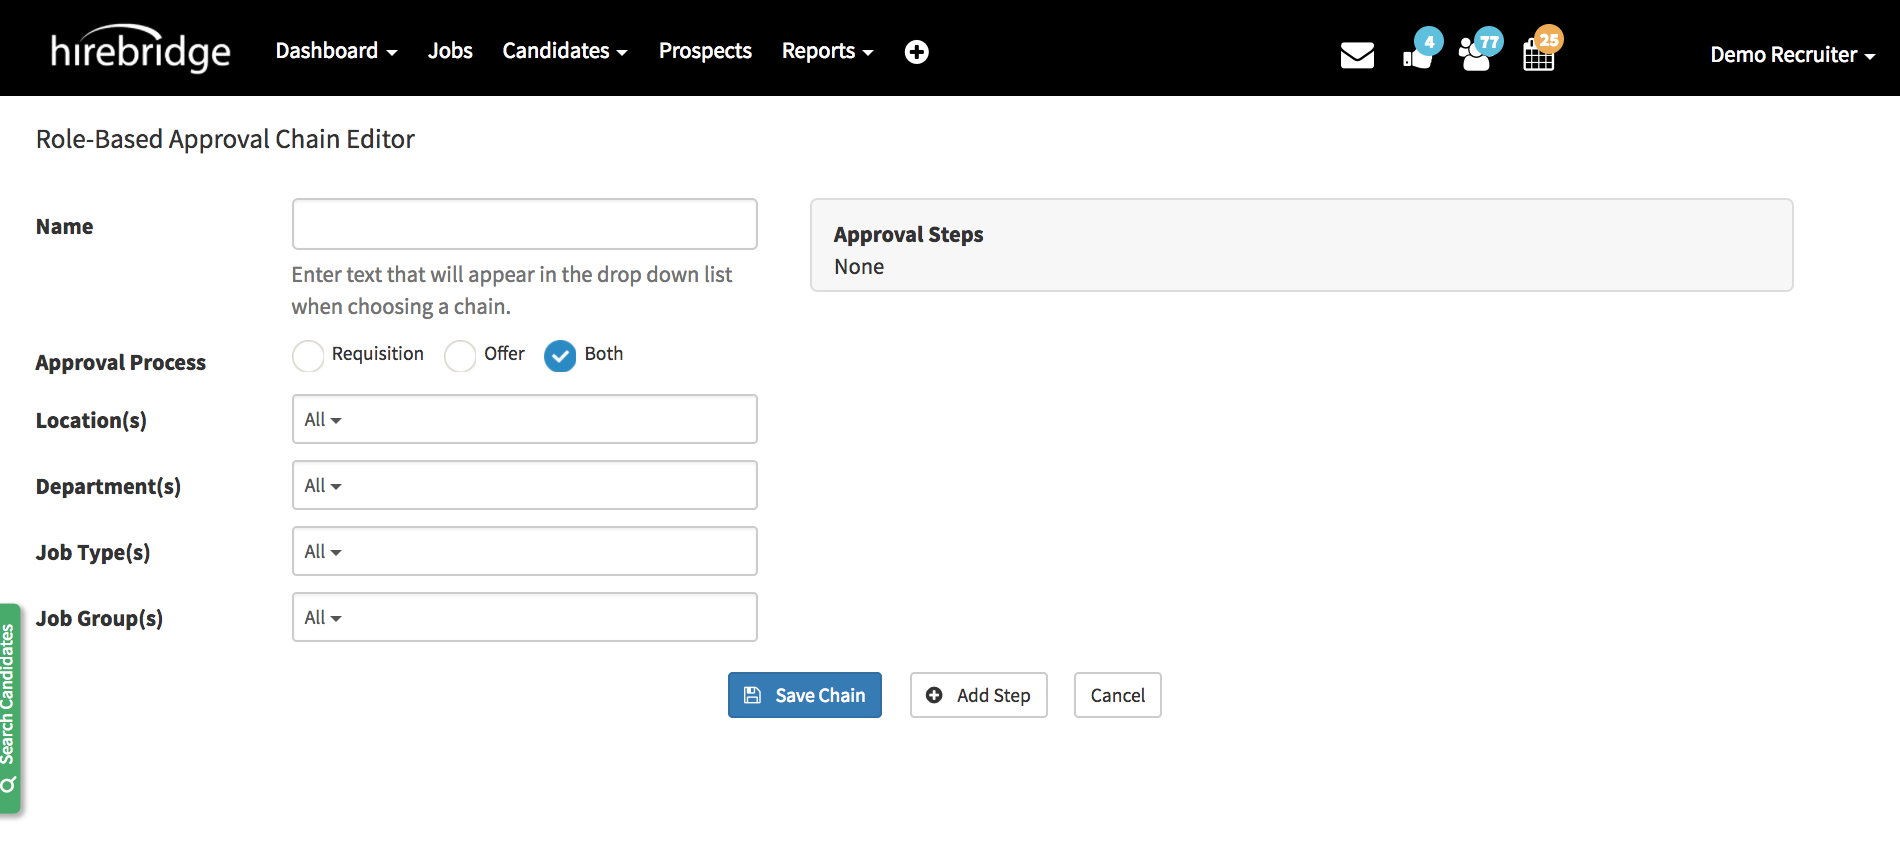Open the Search Candidates side tab
The width and height of the screenshot is (1900, 850).
click(x=9, y=708)
